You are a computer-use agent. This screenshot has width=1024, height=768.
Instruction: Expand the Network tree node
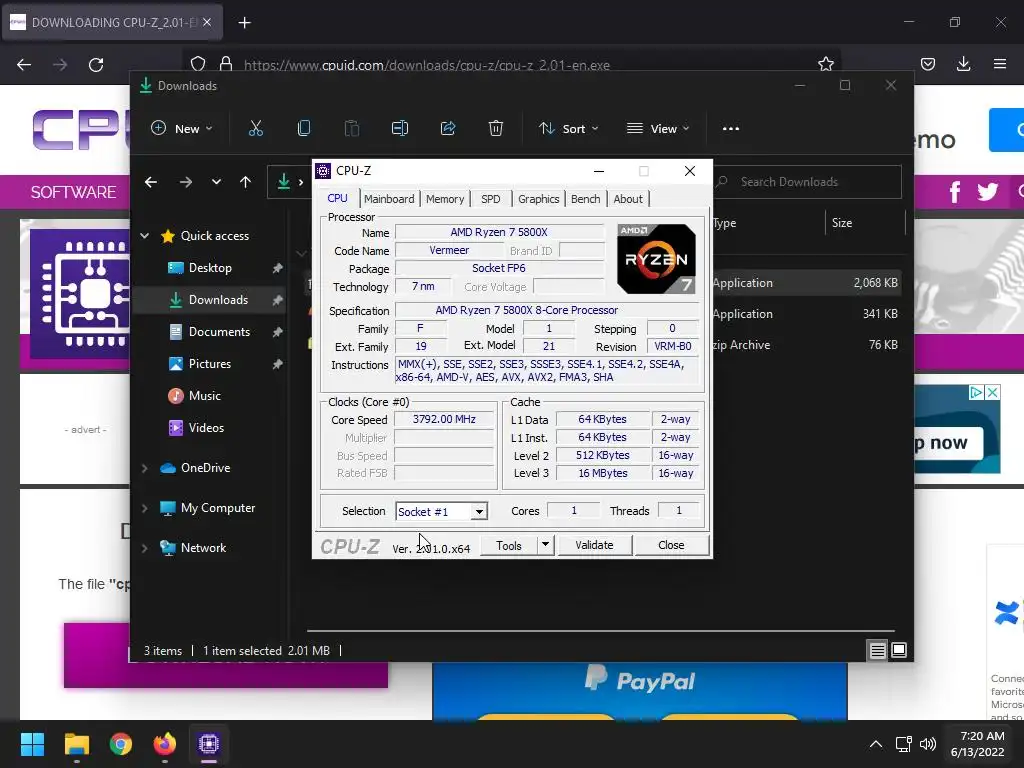pyautogui.click(x=144, y=548)
